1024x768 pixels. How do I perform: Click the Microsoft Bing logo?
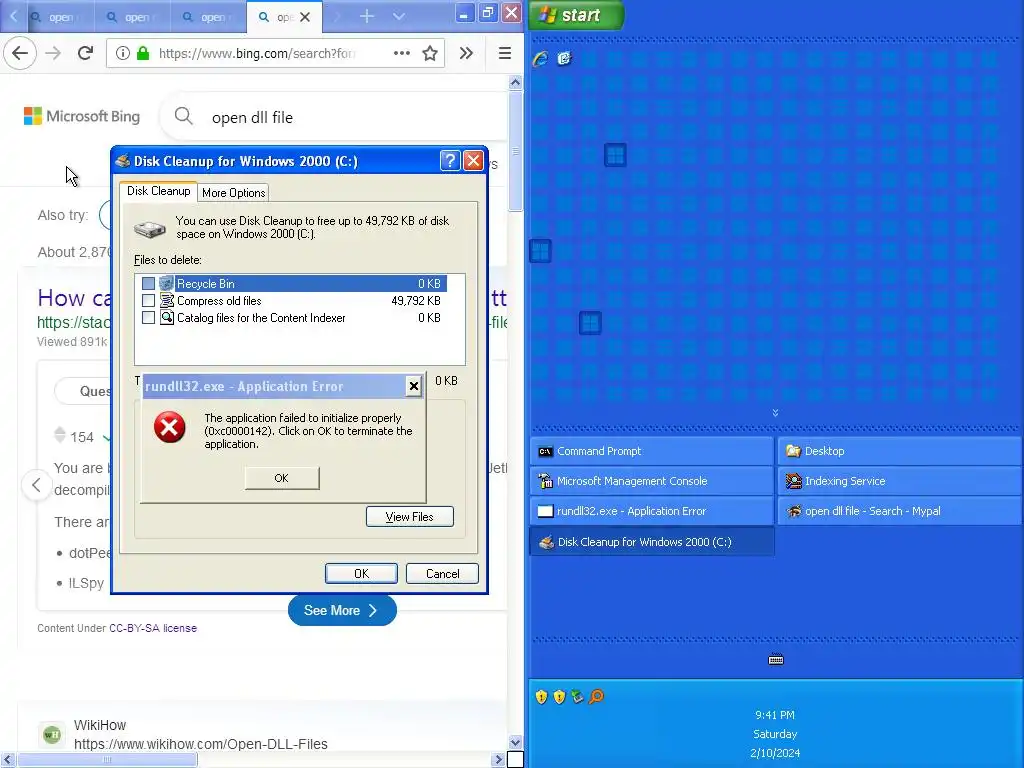pos(82,116)
